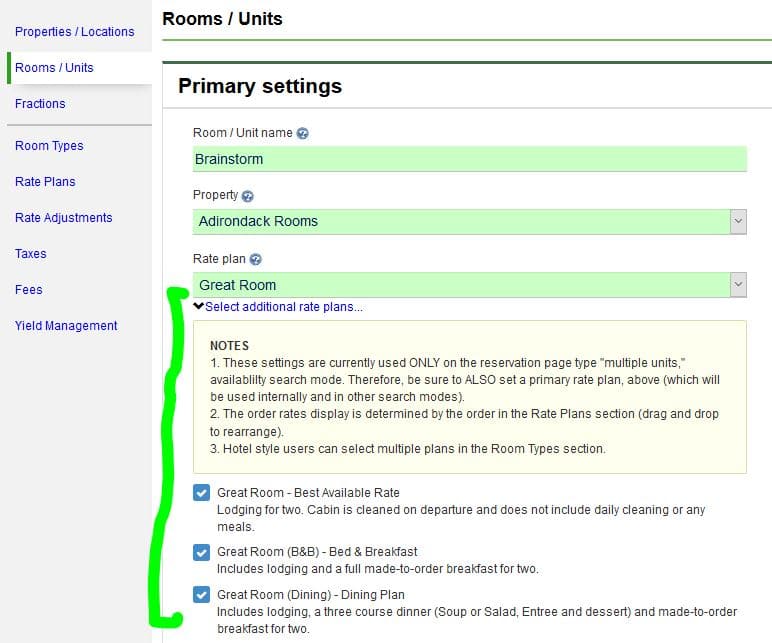Open Properties / Locations in the sidebar
Viewport: 772px width, 643px height.
click(74, 32)
